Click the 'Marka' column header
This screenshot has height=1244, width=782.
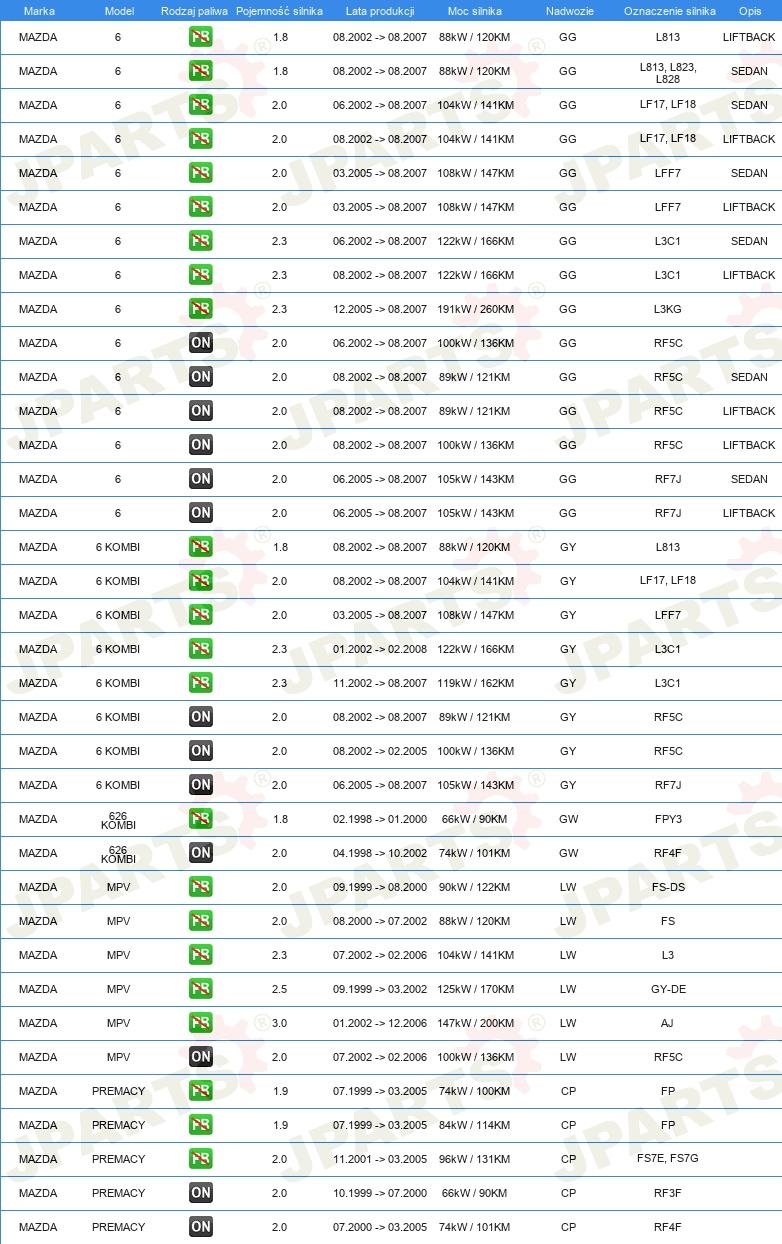(39, 11)
